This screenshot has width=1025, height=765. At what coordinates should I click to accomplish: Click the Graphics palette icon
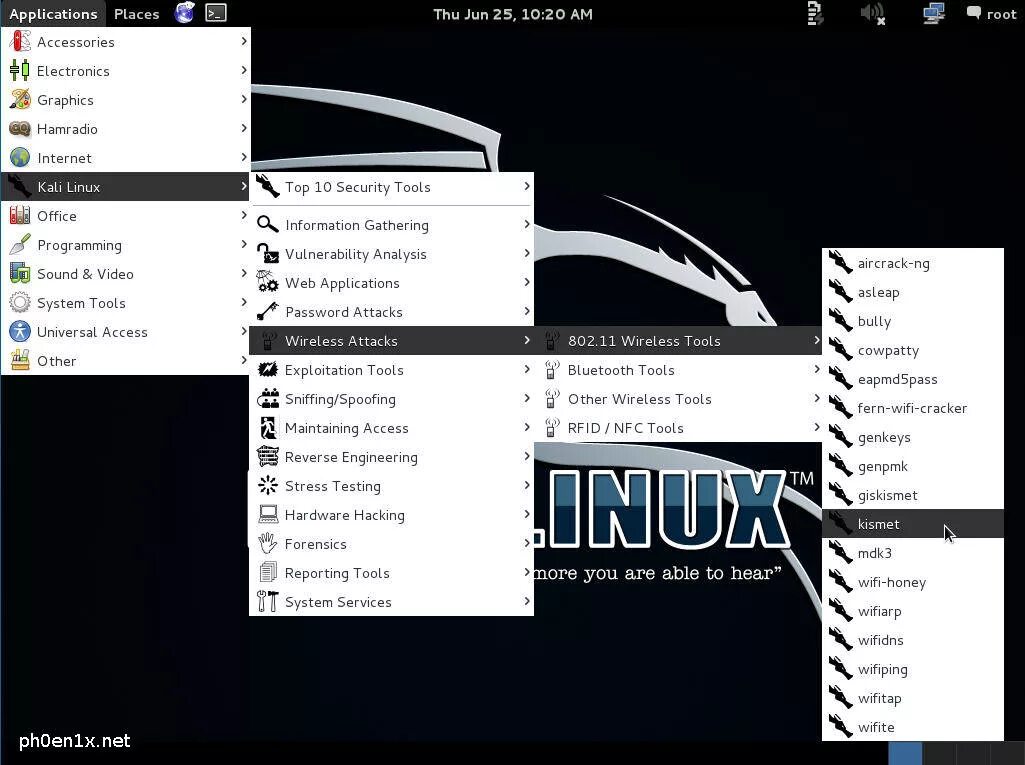[20, 99]
